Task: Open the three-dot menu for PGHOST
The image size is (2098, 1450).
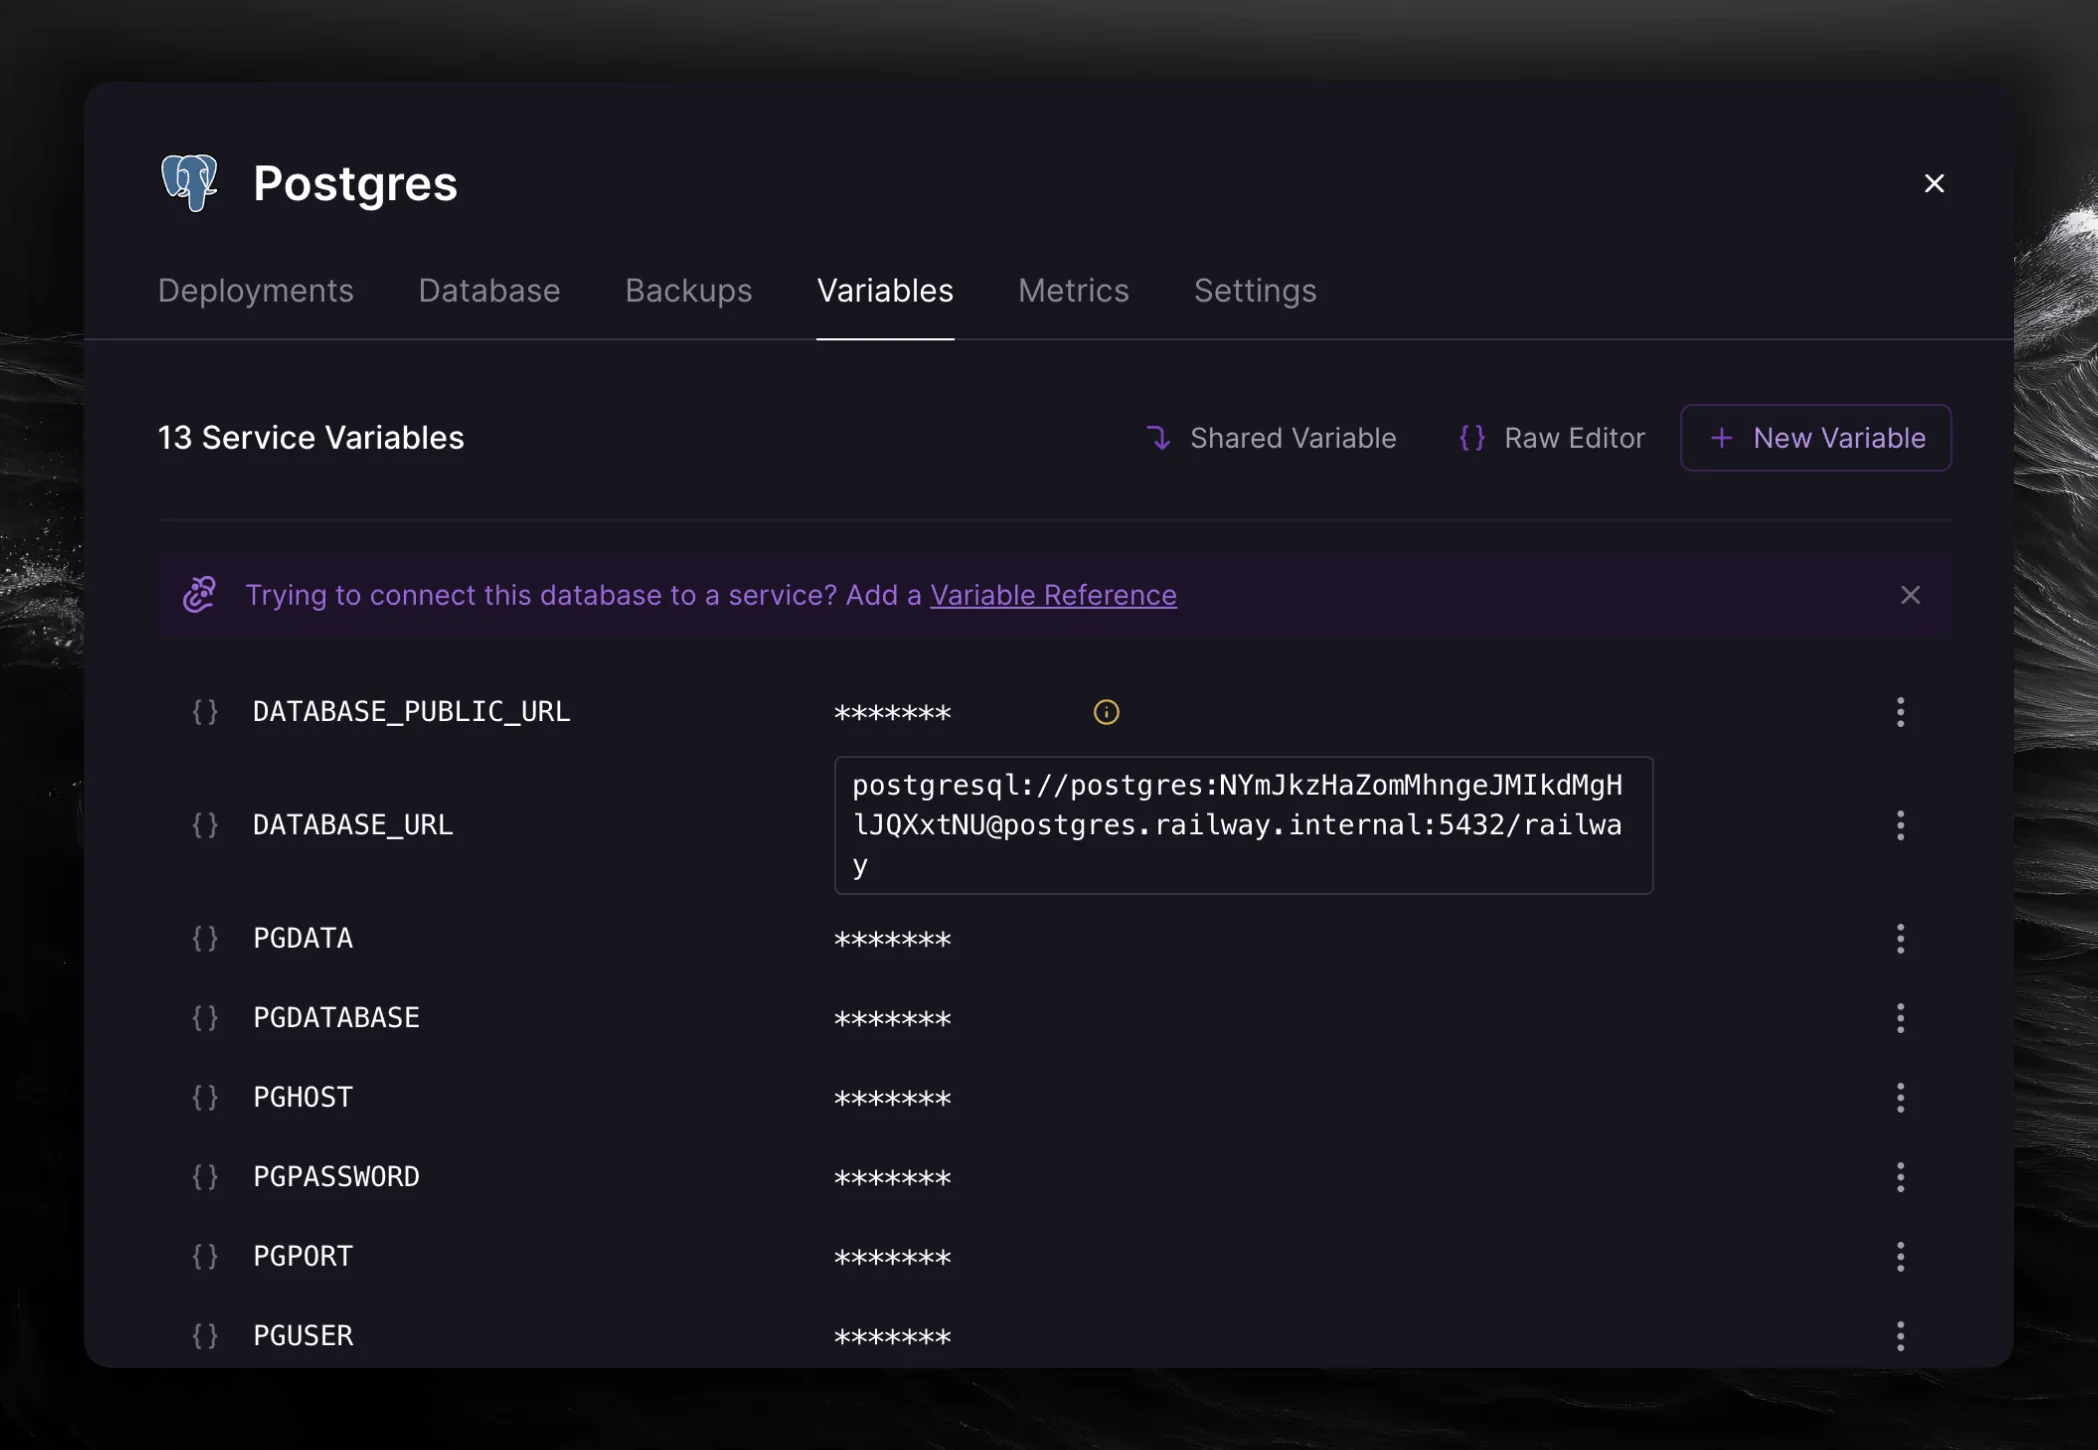Action: 1900,1098
